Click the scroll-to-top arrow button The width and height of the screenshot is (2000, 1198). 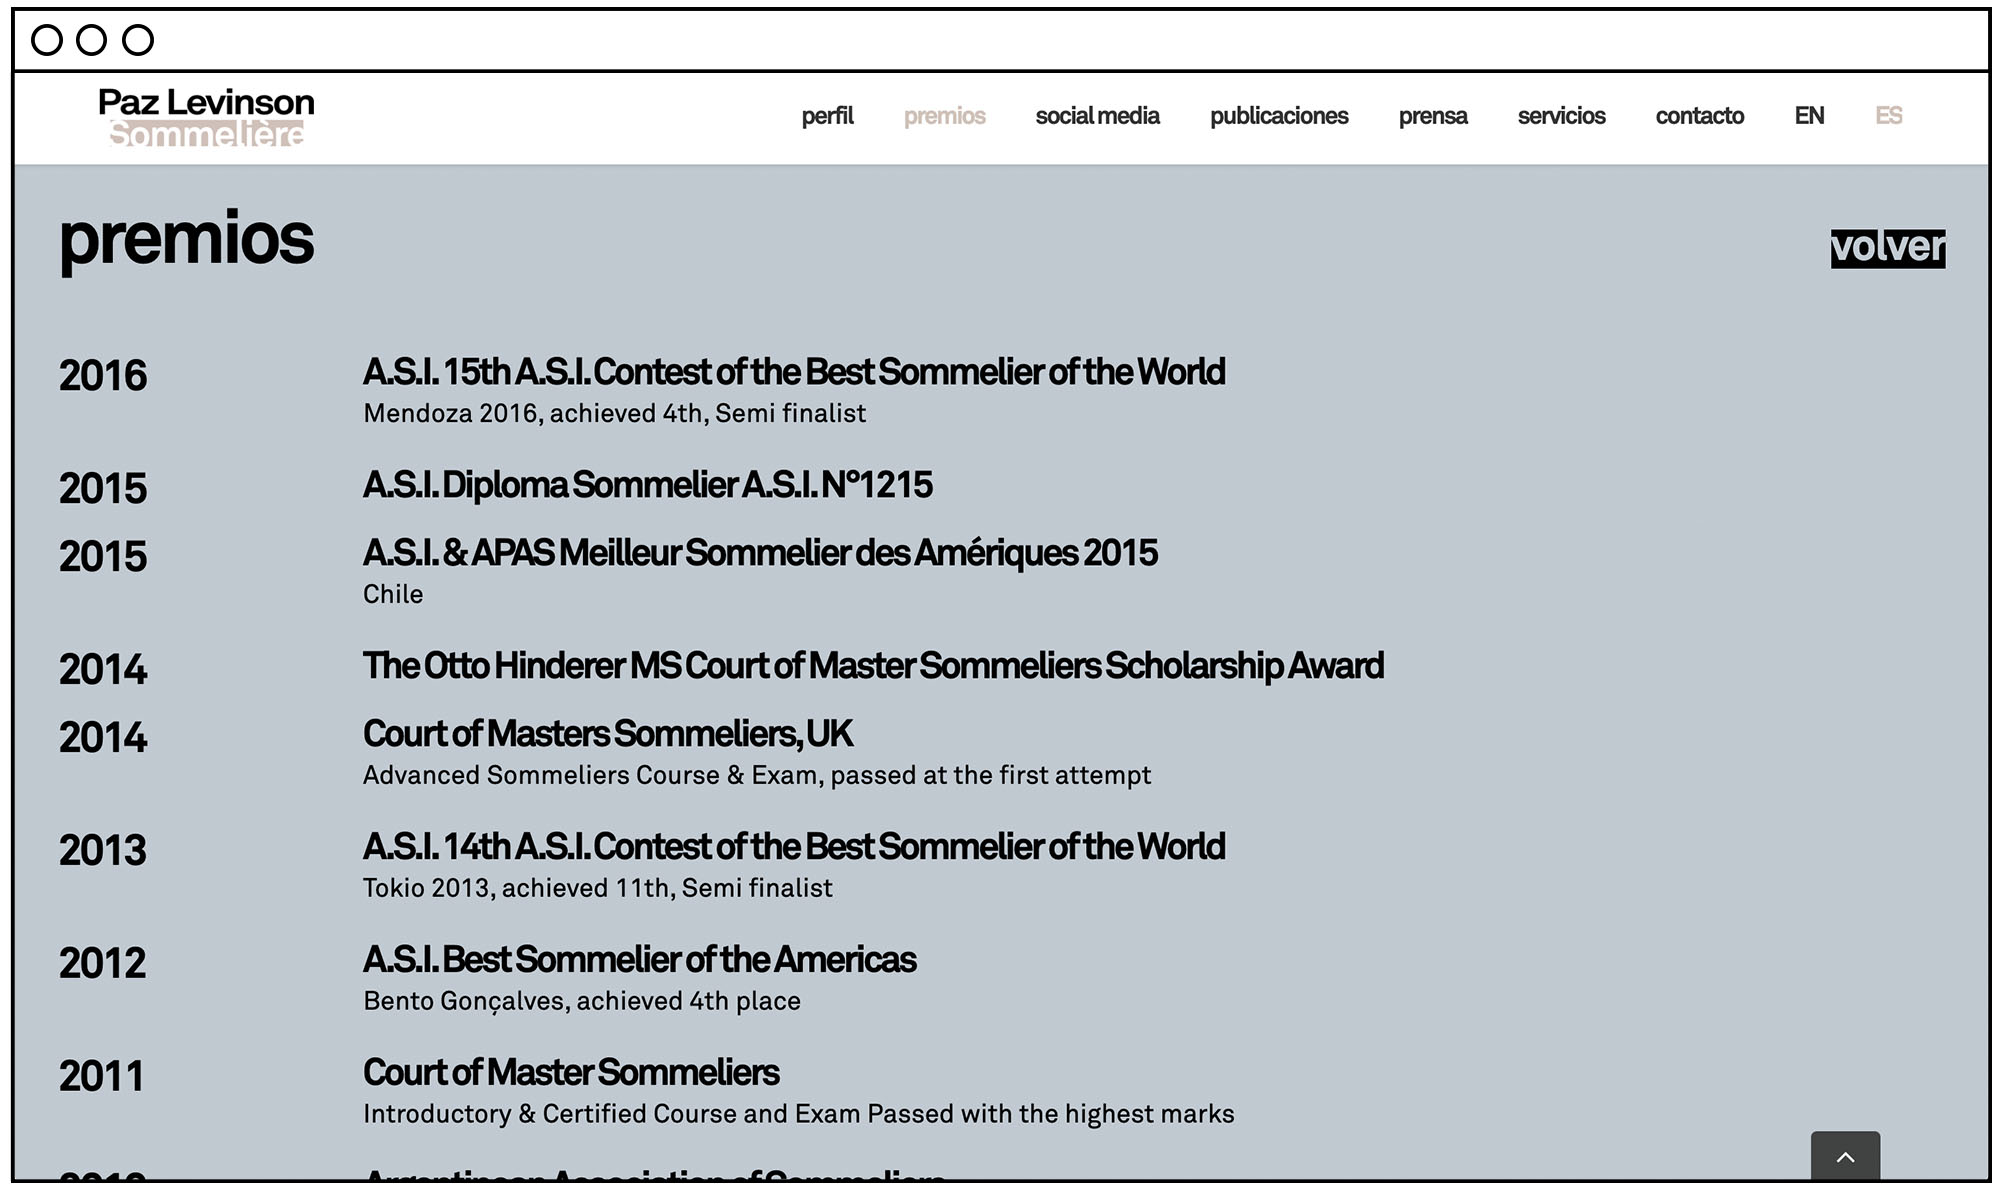1845,1157
